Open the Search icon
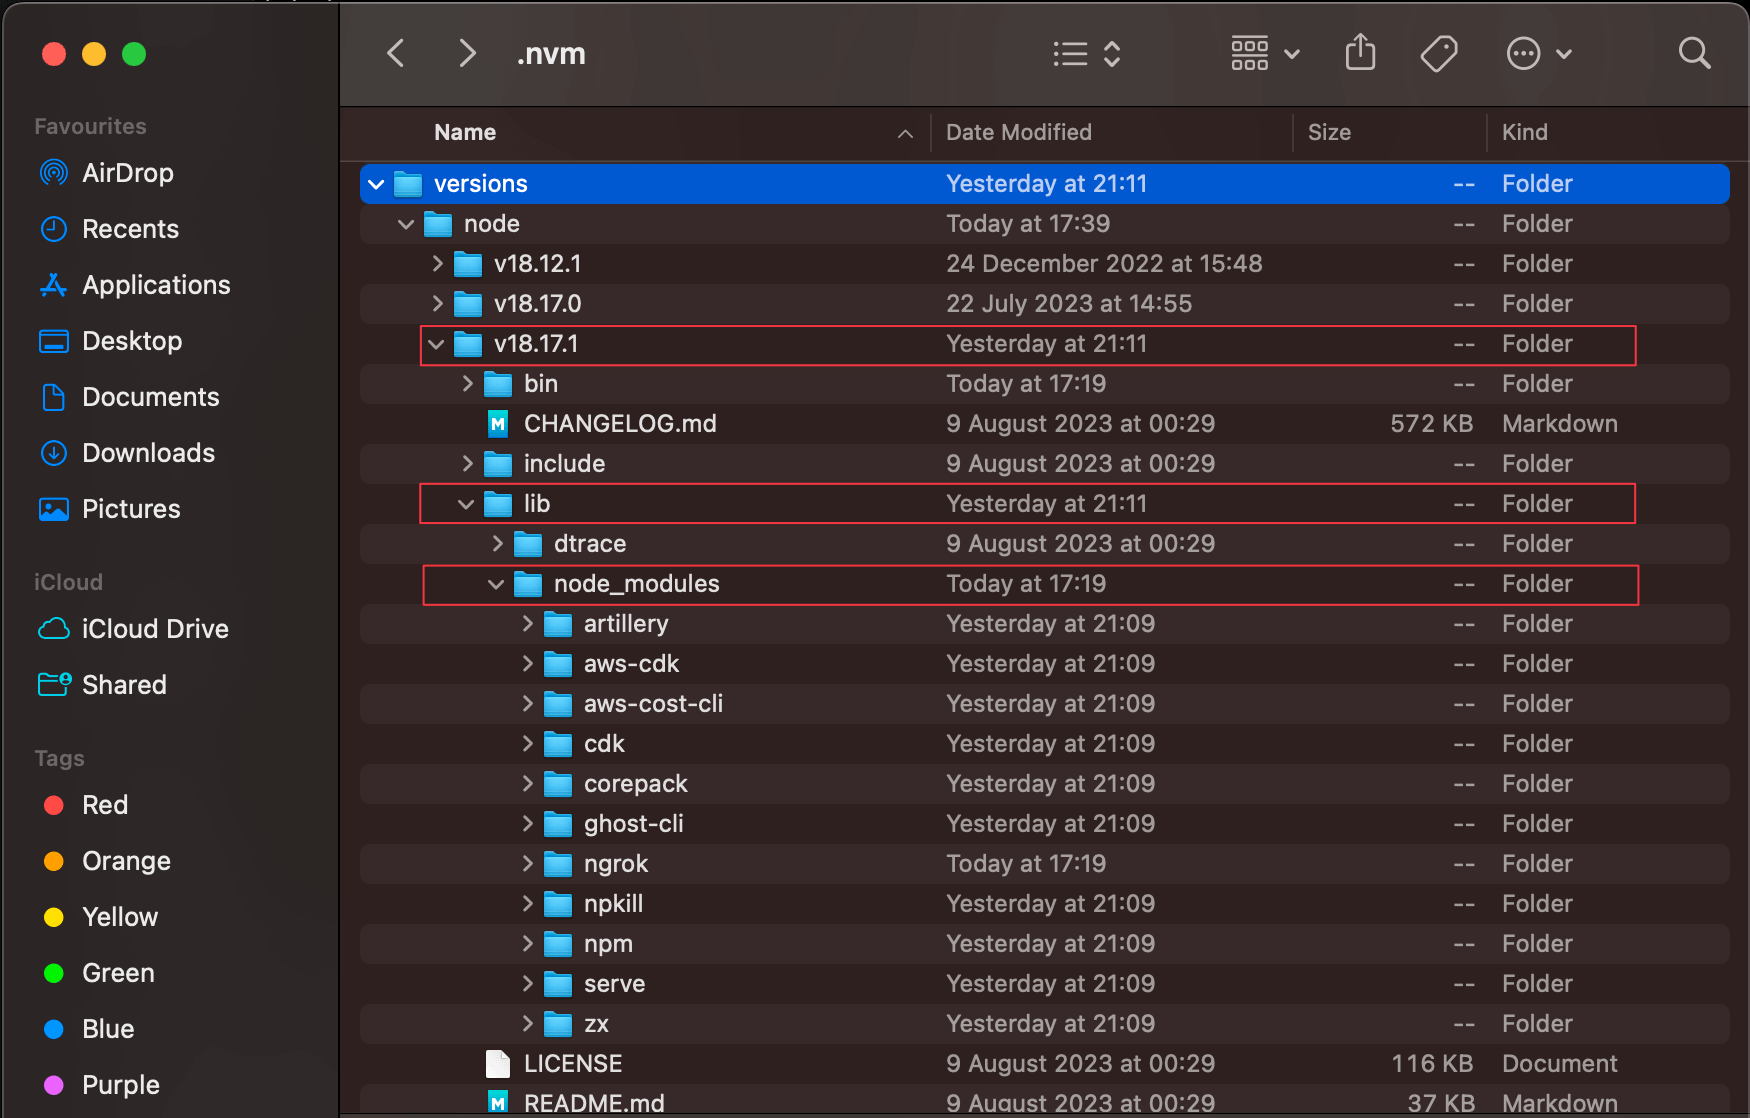Screen dimensions: 1750x1118 (1694, 53)
